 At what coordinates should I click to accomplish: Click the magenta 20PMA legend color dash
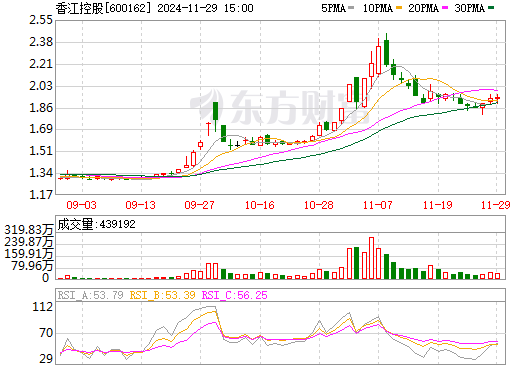tap(445, 8)
